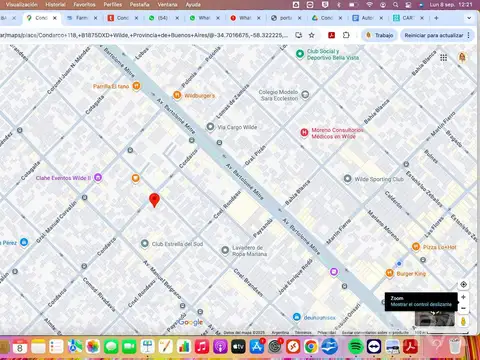Open map layers thumbnail
Viewport: 480px width, 360px height.
point(435,319)
